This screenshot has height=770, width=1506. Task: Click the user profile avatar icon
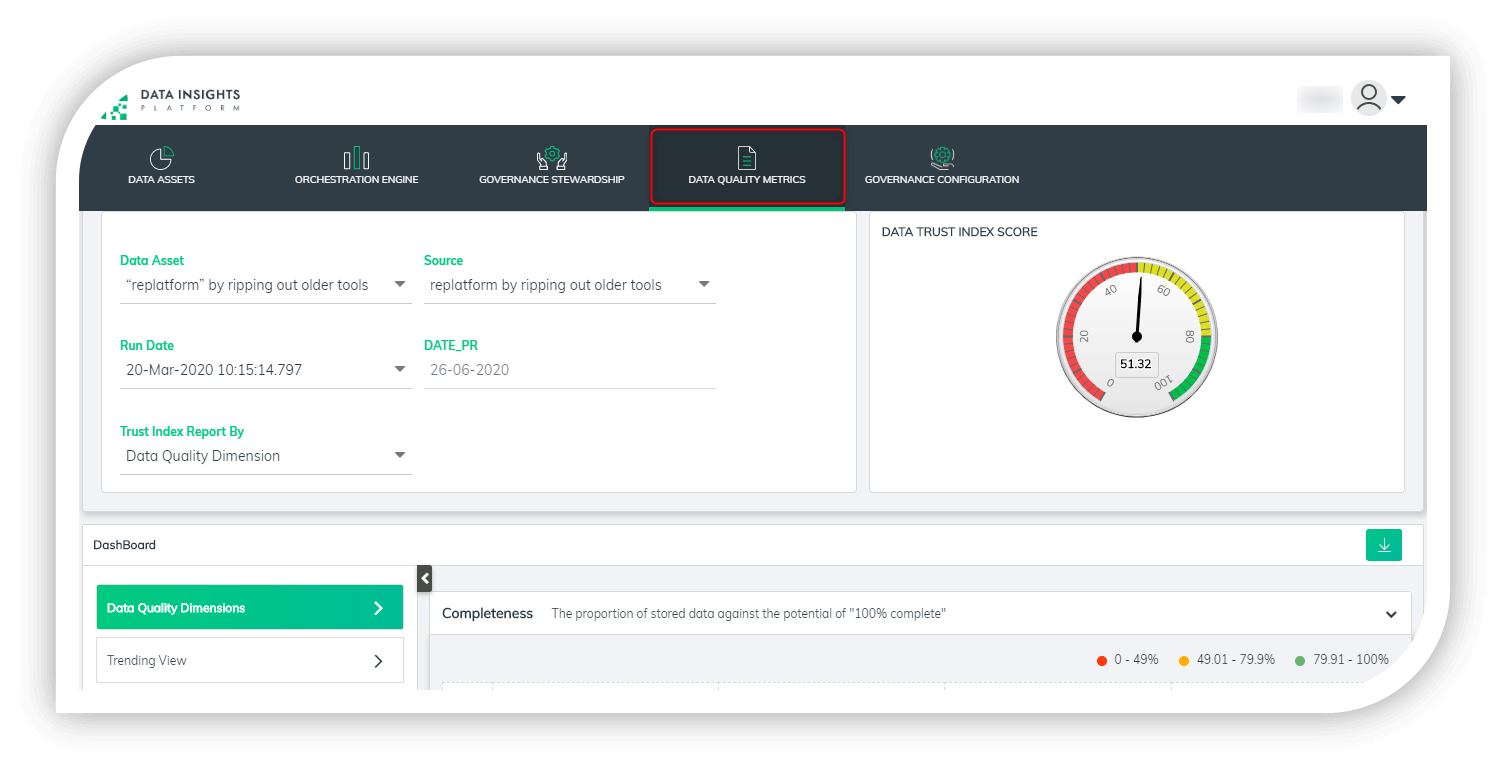(x=1368, y=98)
